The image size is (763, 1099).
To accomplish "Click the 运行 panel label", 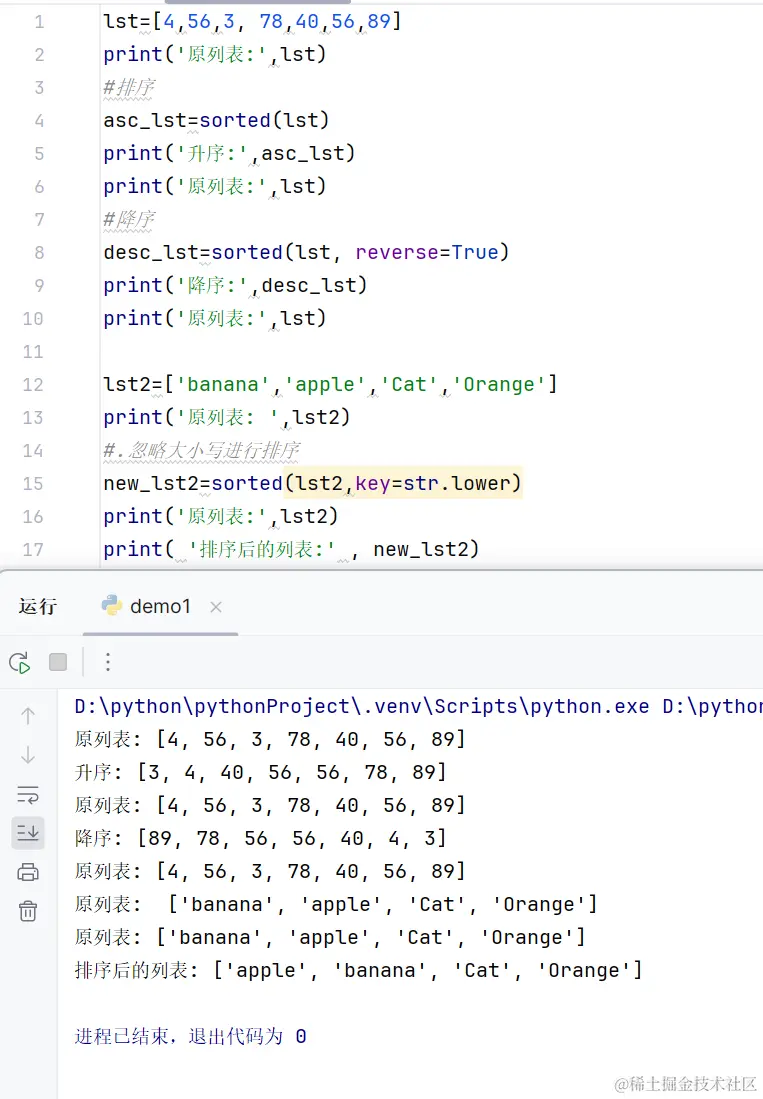I will click(38, 606).
